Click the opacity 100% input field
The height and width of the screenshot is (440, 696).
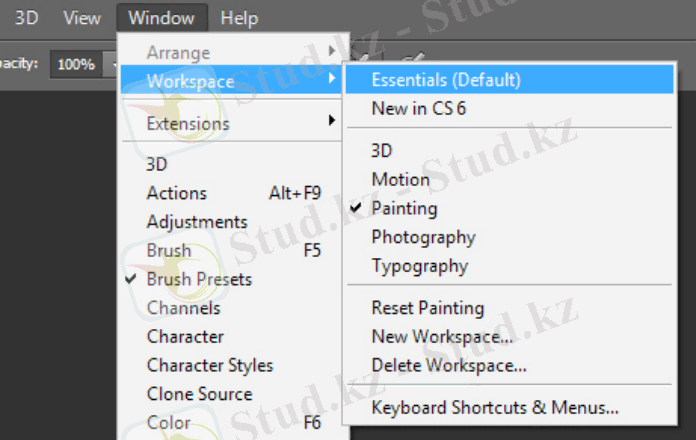tap(76, 64)
